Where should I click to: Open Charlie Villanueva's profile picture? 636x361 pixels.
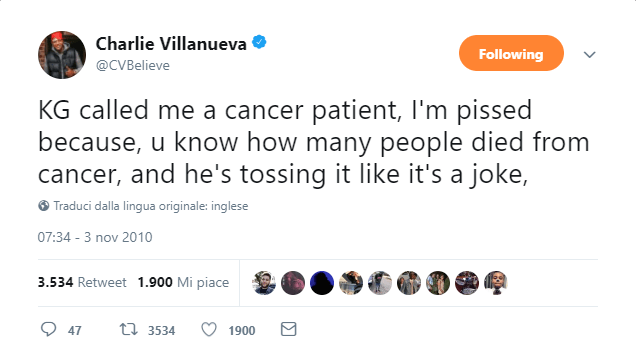coord(62,55)
